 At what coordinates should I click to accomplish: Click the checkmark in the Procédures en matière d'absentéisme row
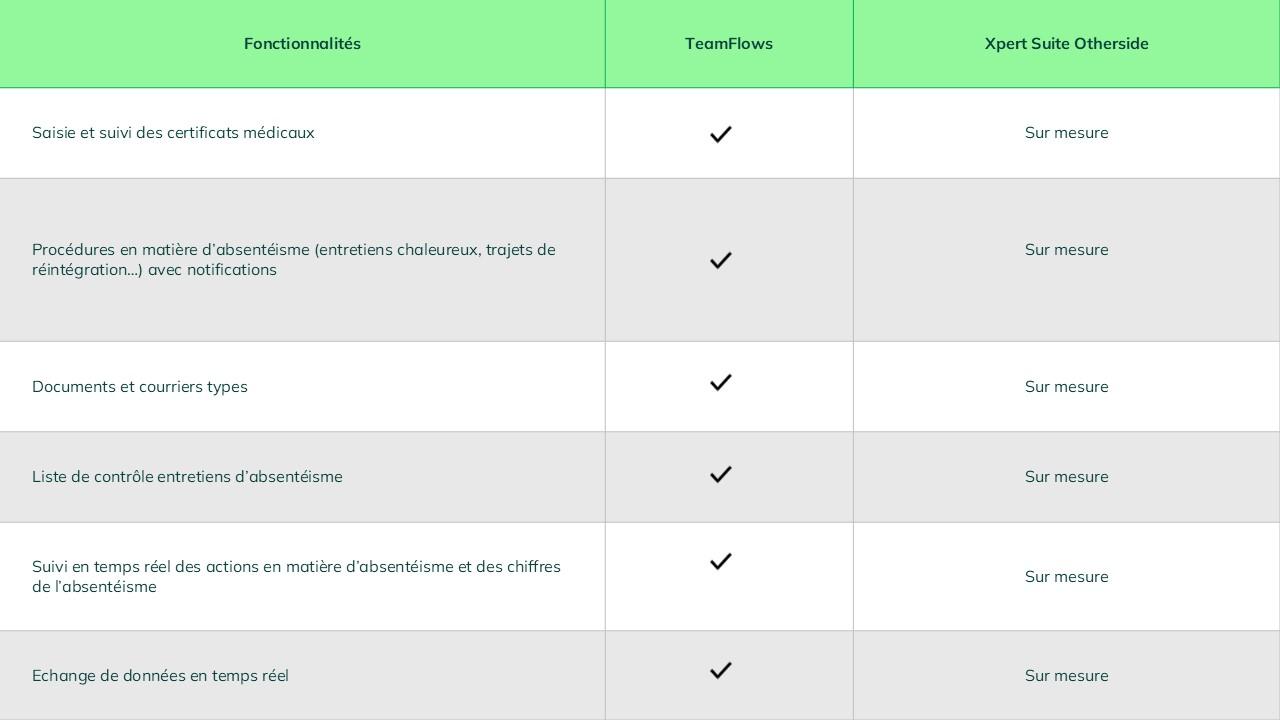(x=720, y=260)
